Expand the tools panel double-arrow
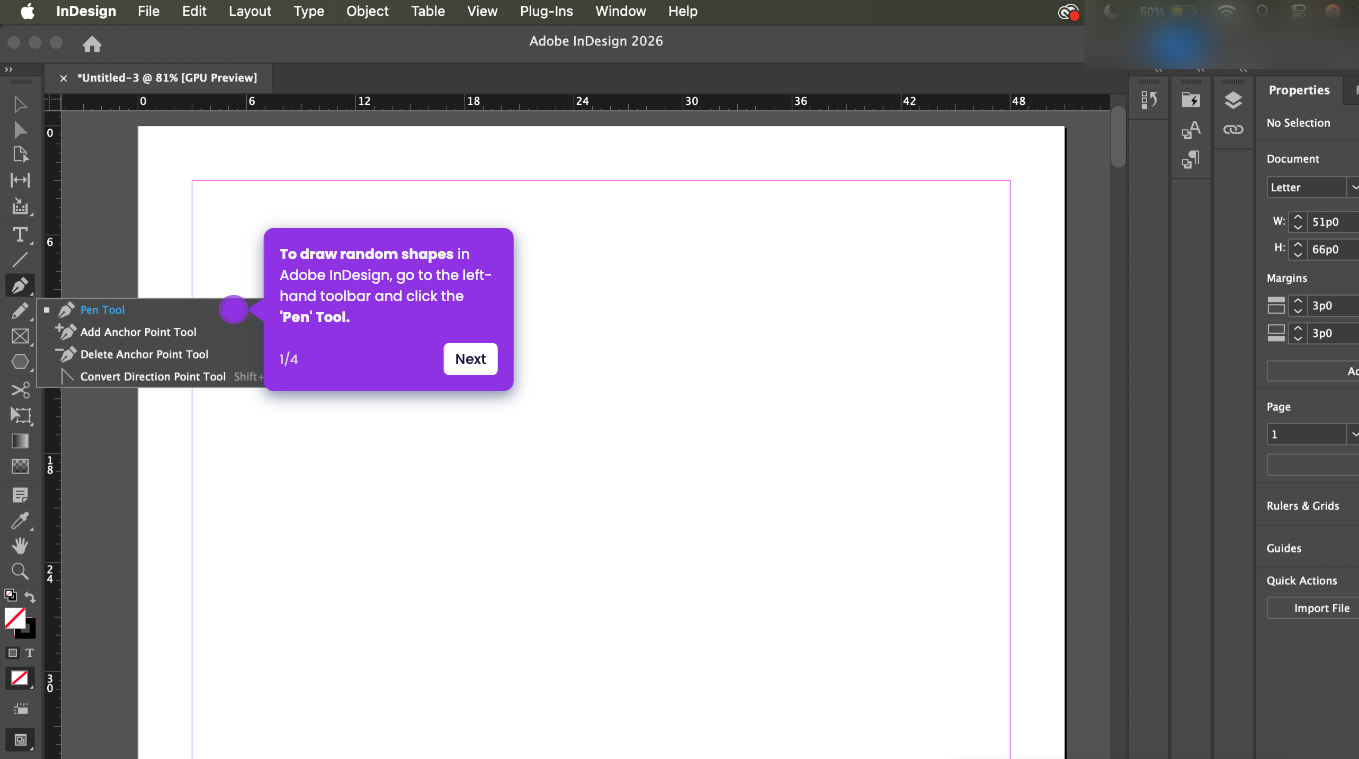 click(8, 70)
